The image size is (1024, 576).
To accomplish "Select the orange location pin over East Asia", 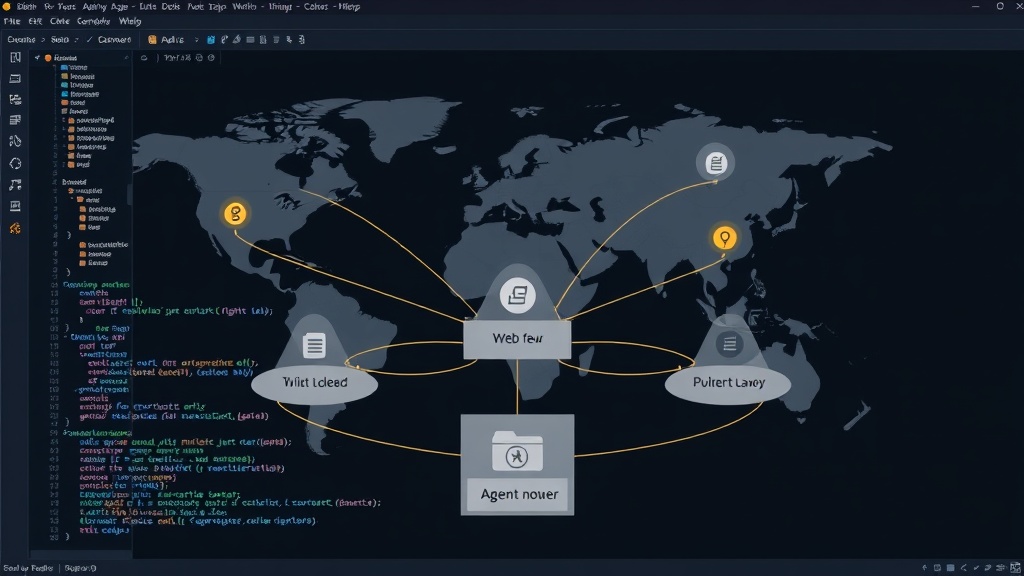I will coord(724,238).
